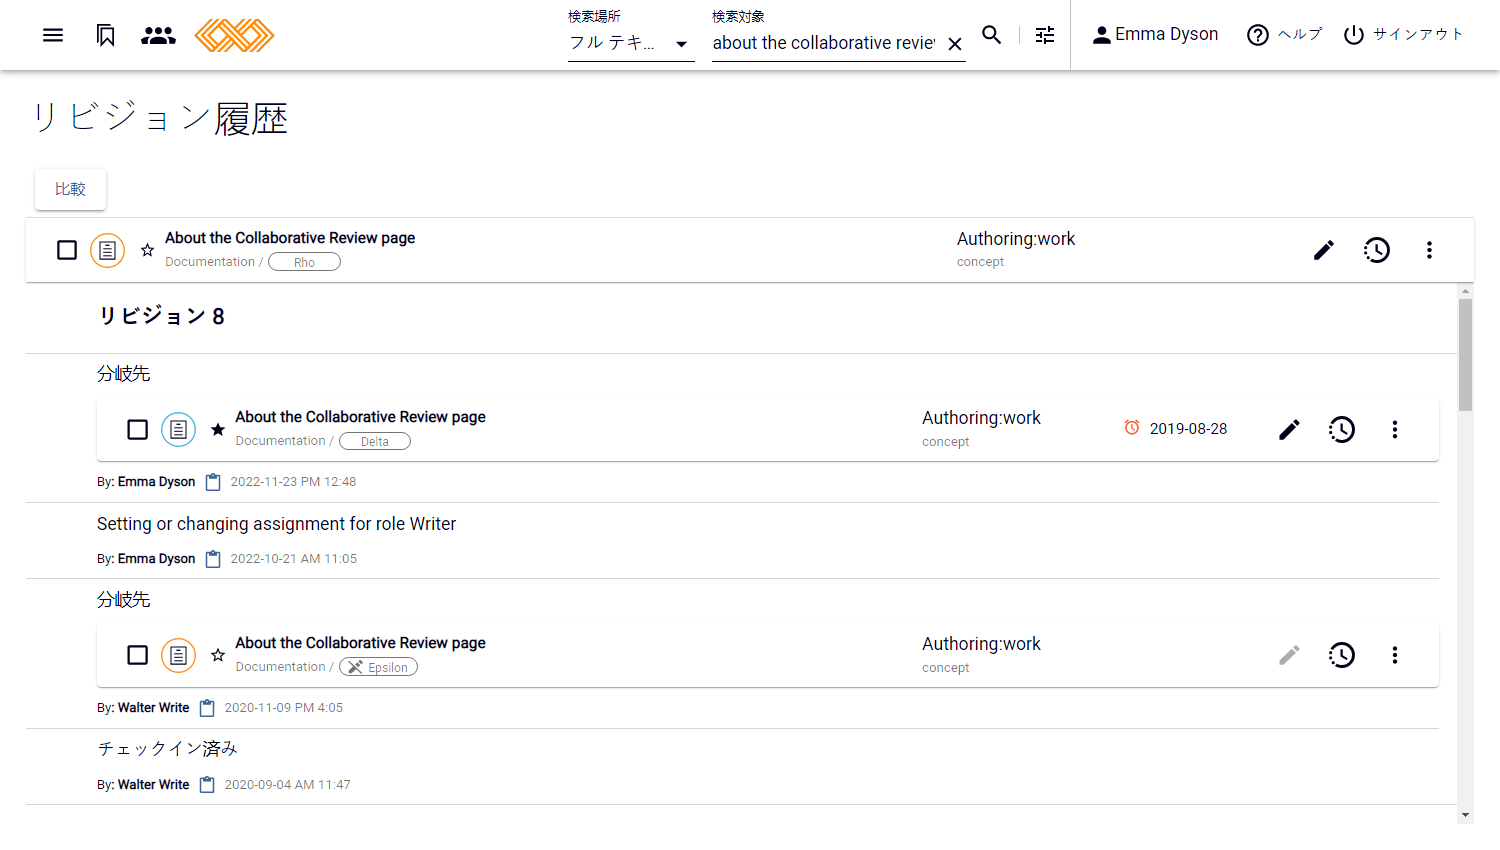Screen dimensions: 1500x850
Task: Open the hamburger main menu
Action: 53,35
